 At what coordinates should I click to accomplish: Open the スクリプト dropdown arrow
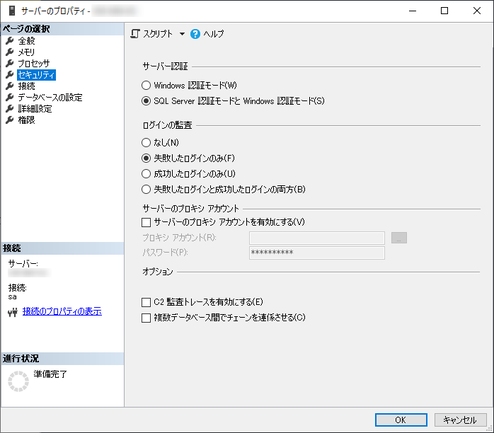click(x=182, y=34)
